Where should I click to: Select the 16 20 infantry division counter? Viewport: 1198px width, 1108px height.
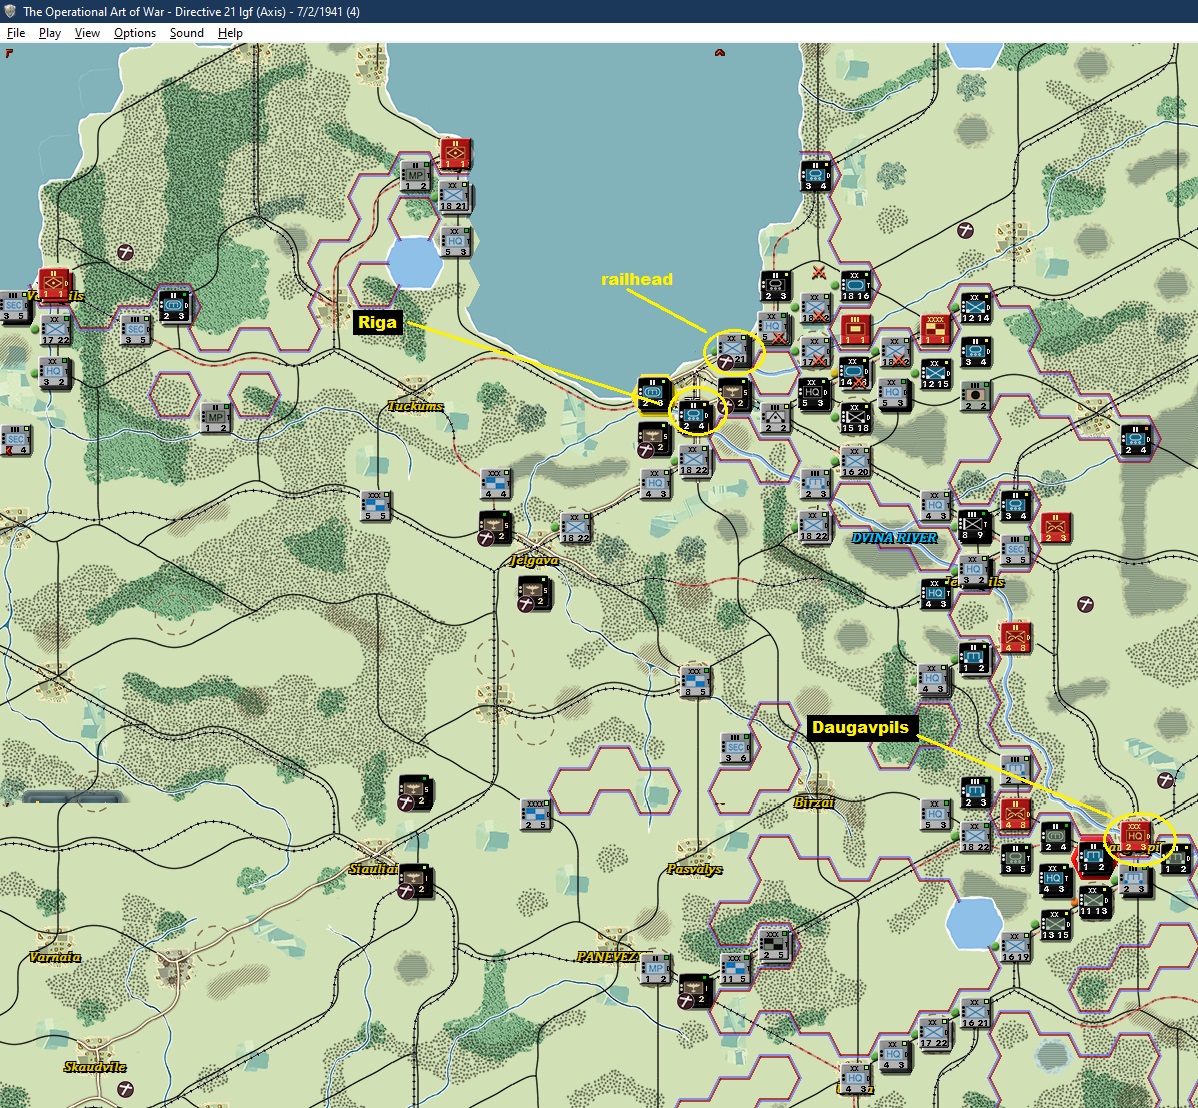[856, 462]
